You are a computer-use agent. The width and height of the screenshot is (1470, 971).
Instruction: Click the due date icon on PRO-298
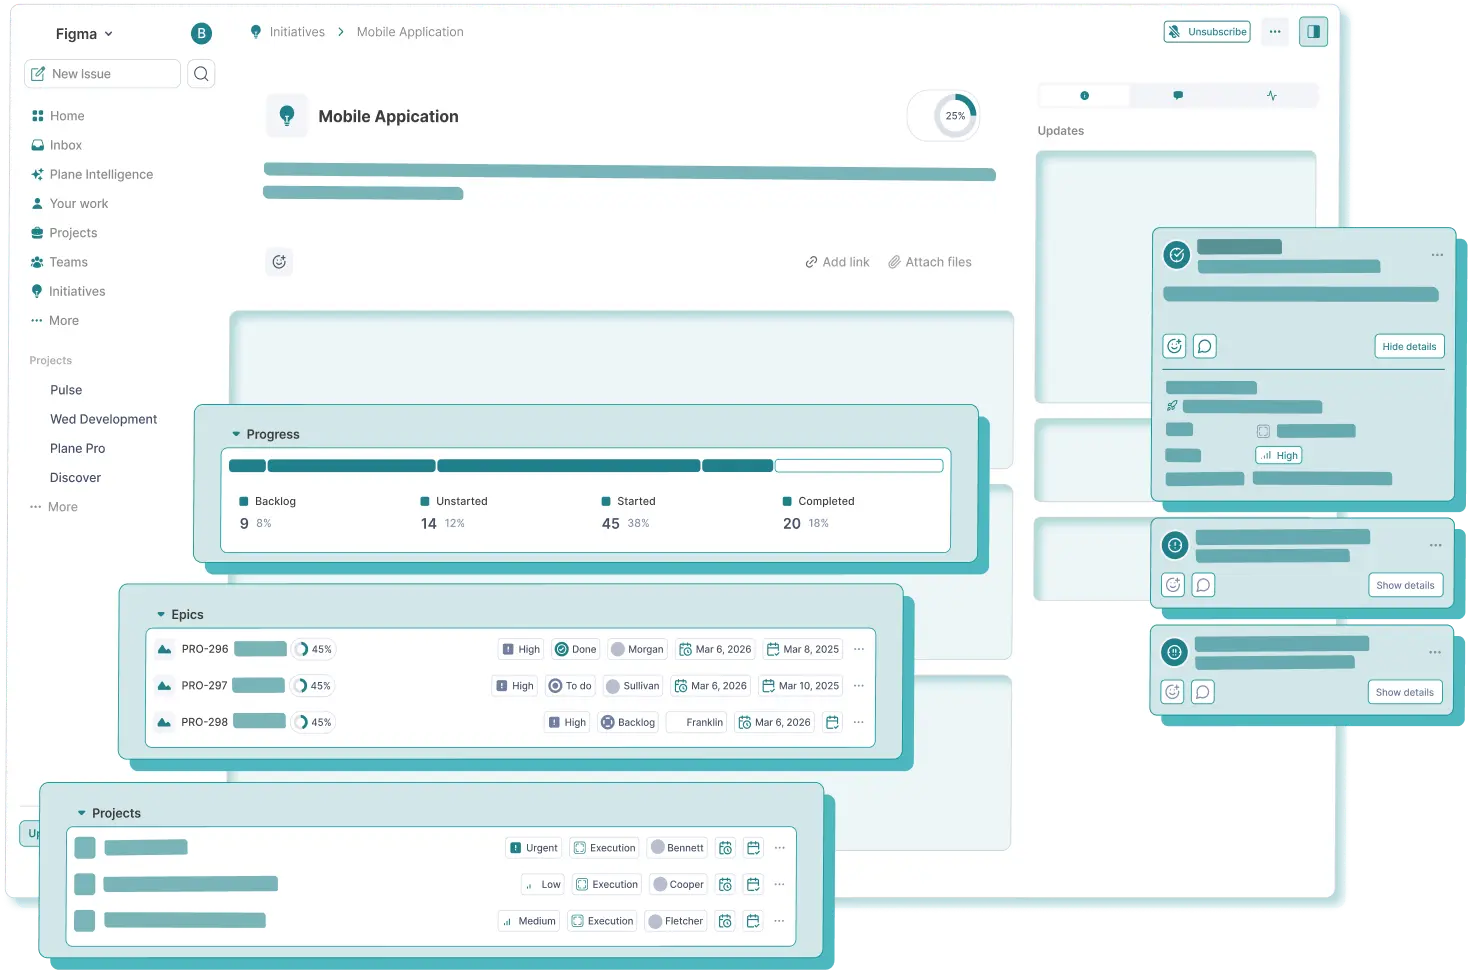[x=832, y=722]
